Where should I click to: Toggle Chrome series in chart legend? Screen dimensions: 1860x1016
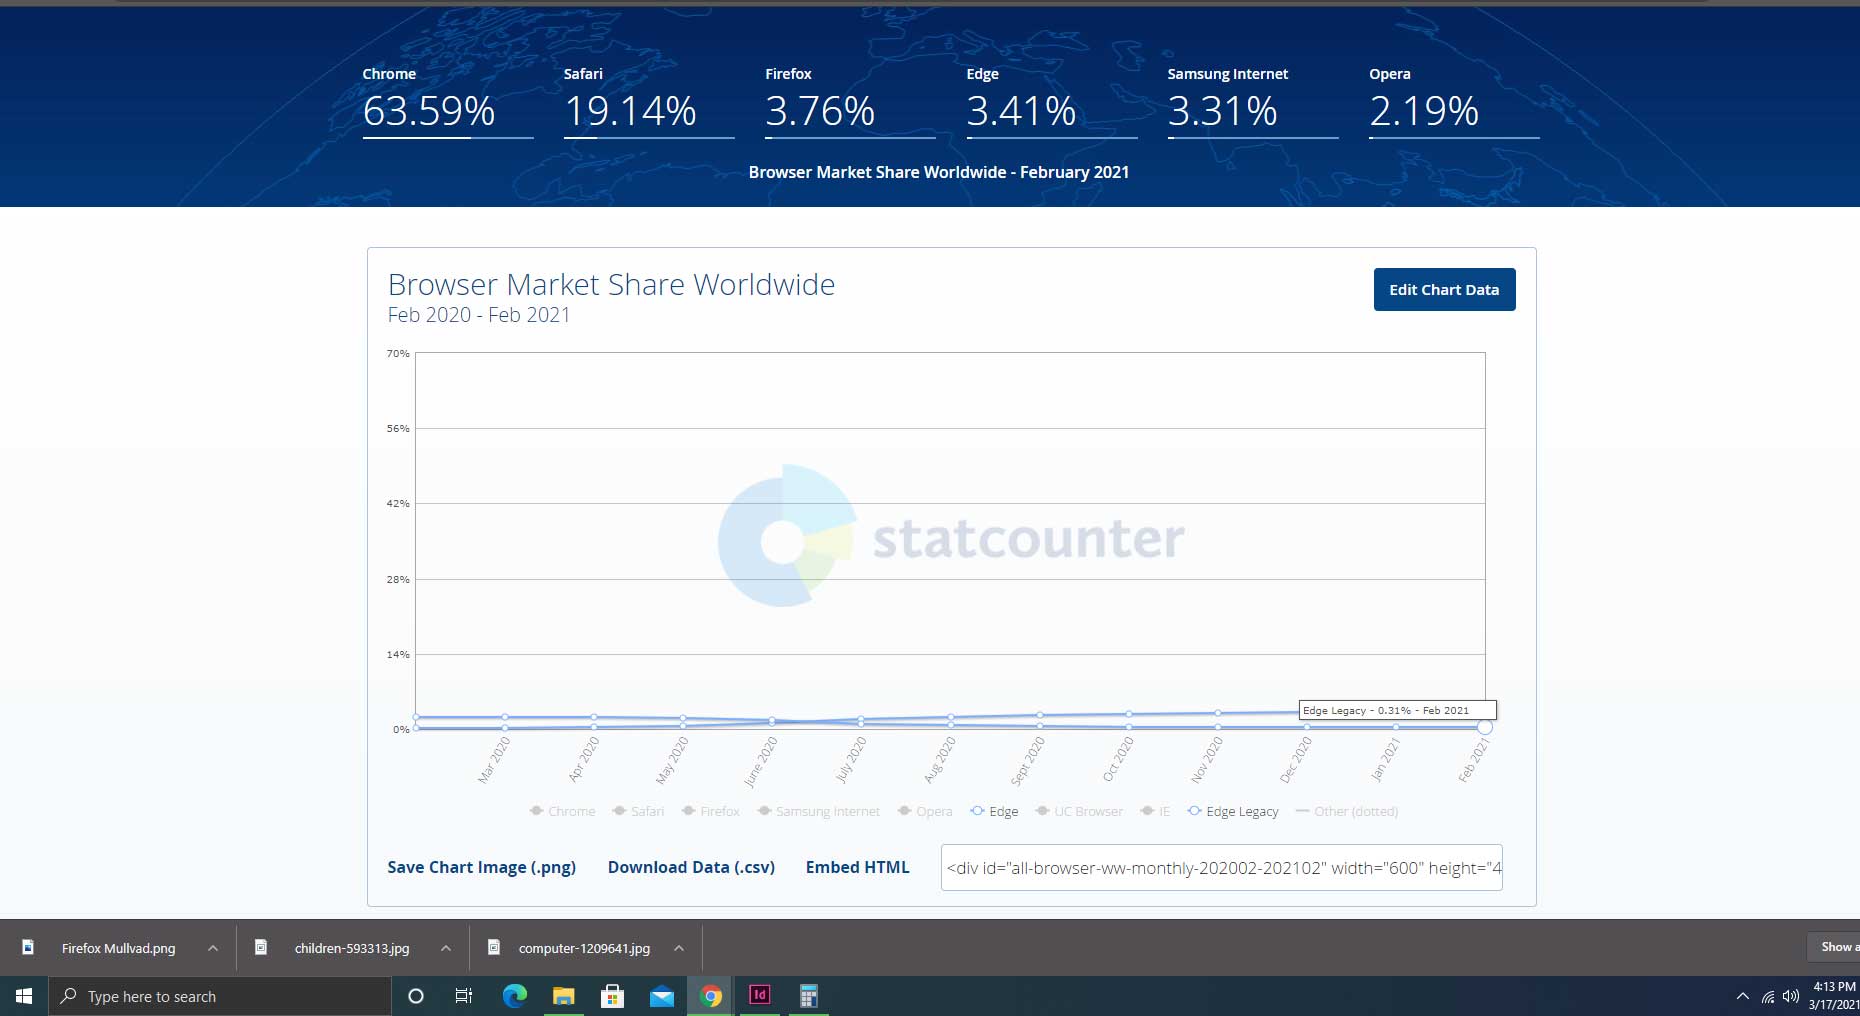tap(562, 811)
